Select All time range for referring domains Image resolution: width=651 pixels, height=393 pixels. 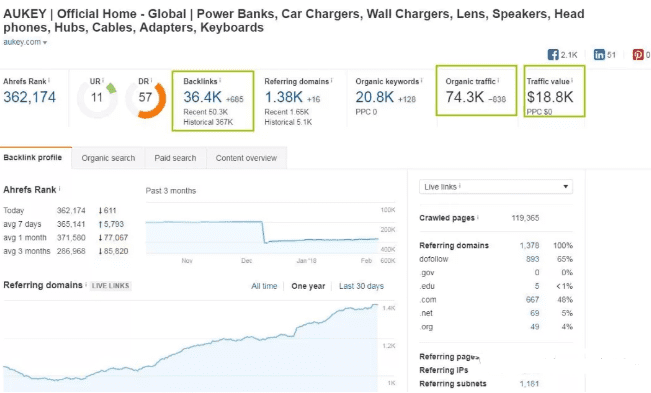click(x=264, y=286)
